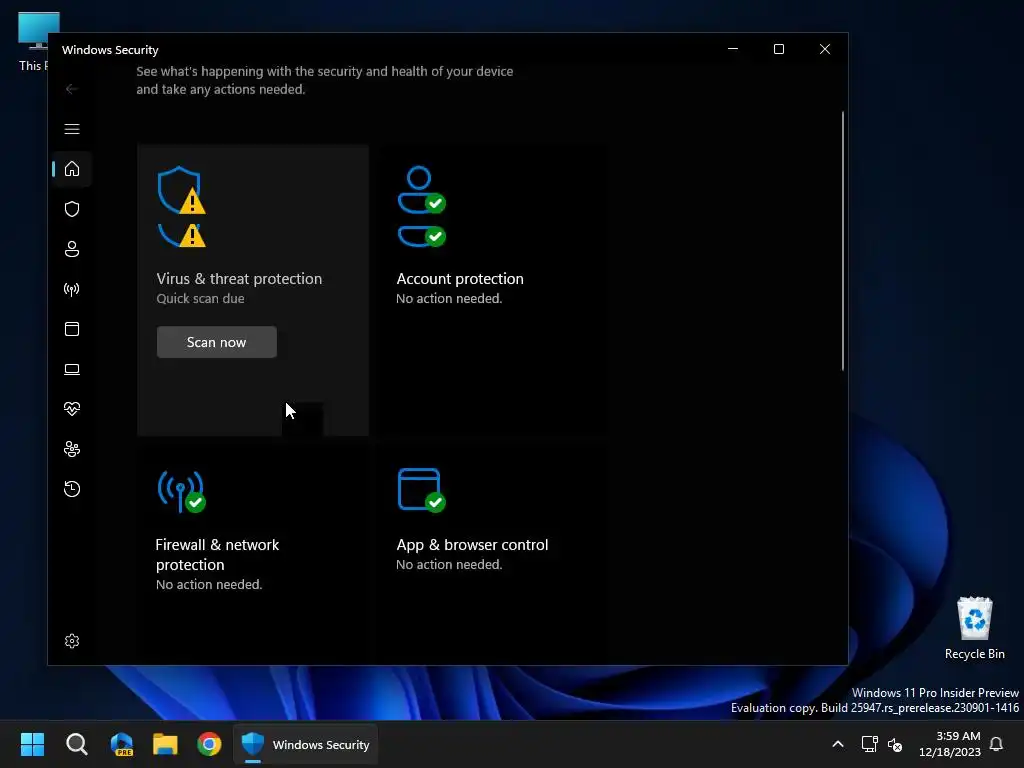
Task: Click the vertical scrollbar in Windows Security
Action: pyautogui.click(x=842, y=242)
